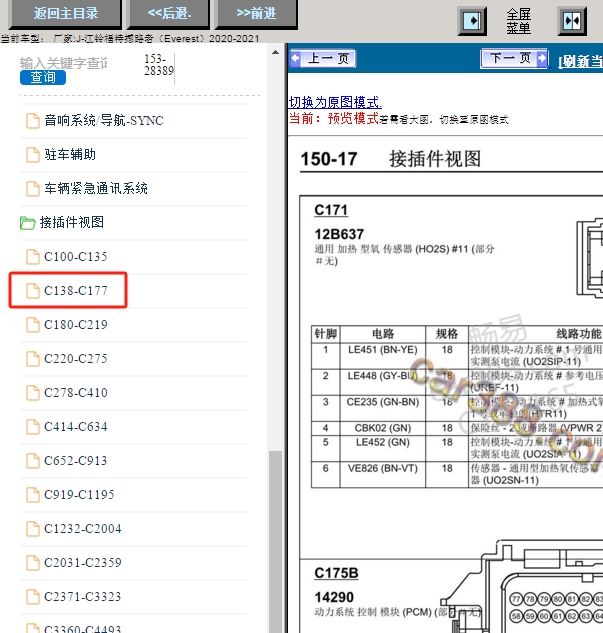Go to previous page with 上一页
The width and height of the screenshot is (603, 633).
323,59
